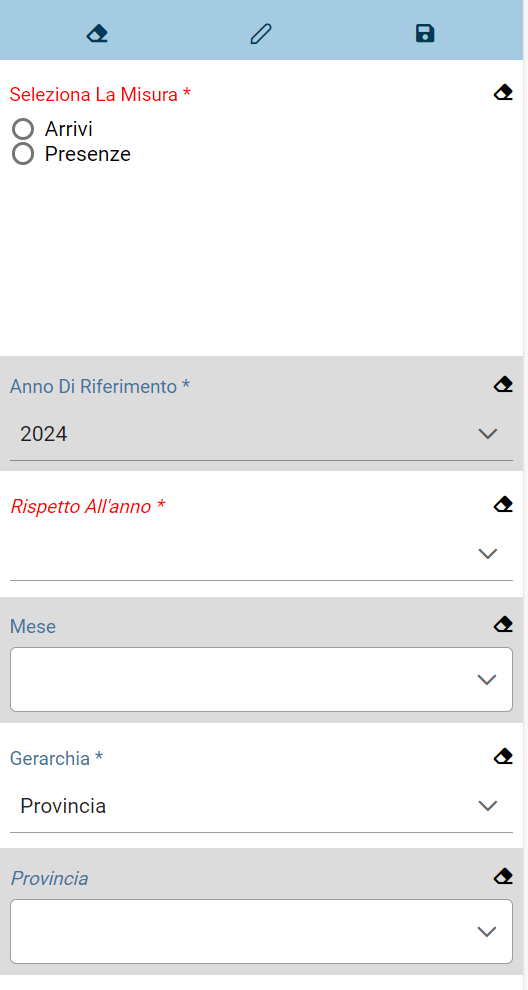Click inside the empty Provincia input box
Viewport: 528px width, 990px height.
[x=261, y=931]
